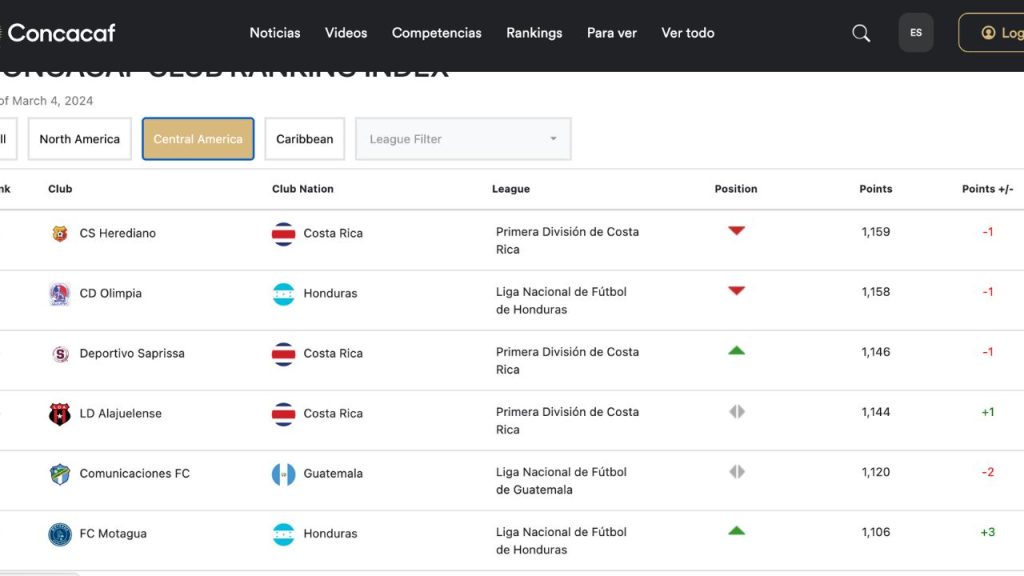The image size is (1024, 576).
Task: Click the Club Nation column header
Action: [302, 189]
